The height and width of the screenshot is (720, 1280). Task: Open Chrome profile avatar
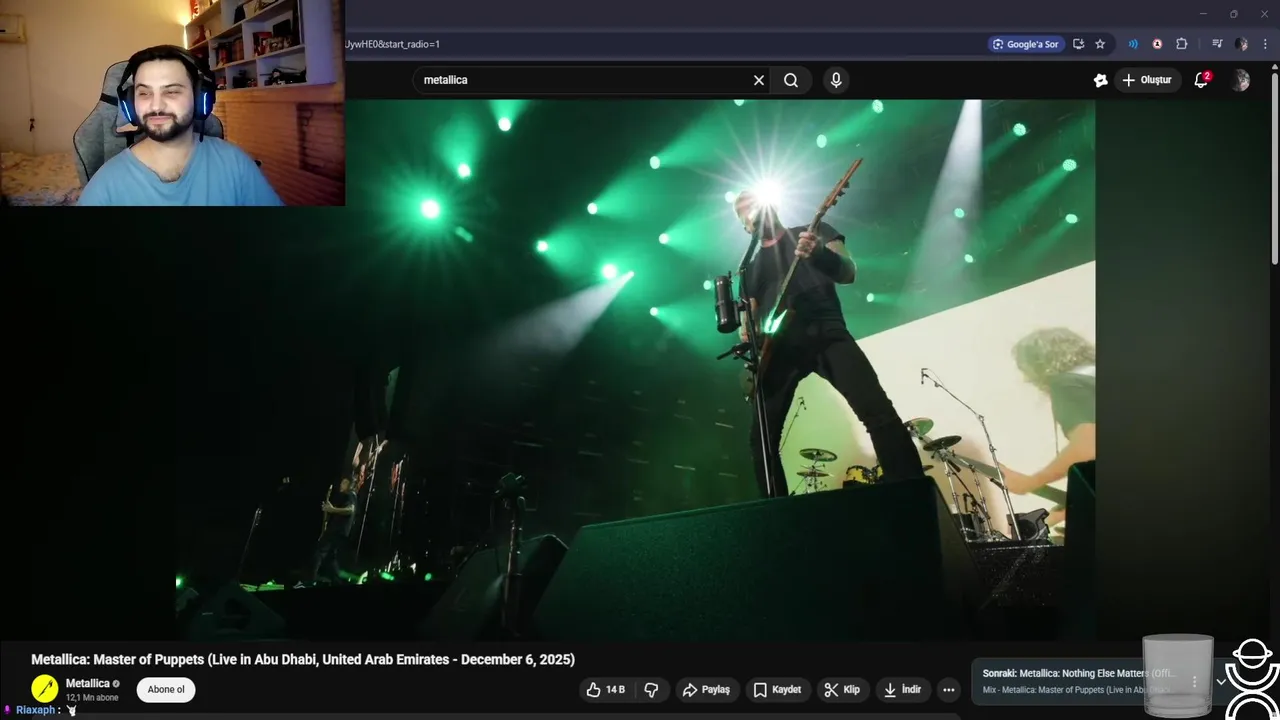click(1241, 44)
